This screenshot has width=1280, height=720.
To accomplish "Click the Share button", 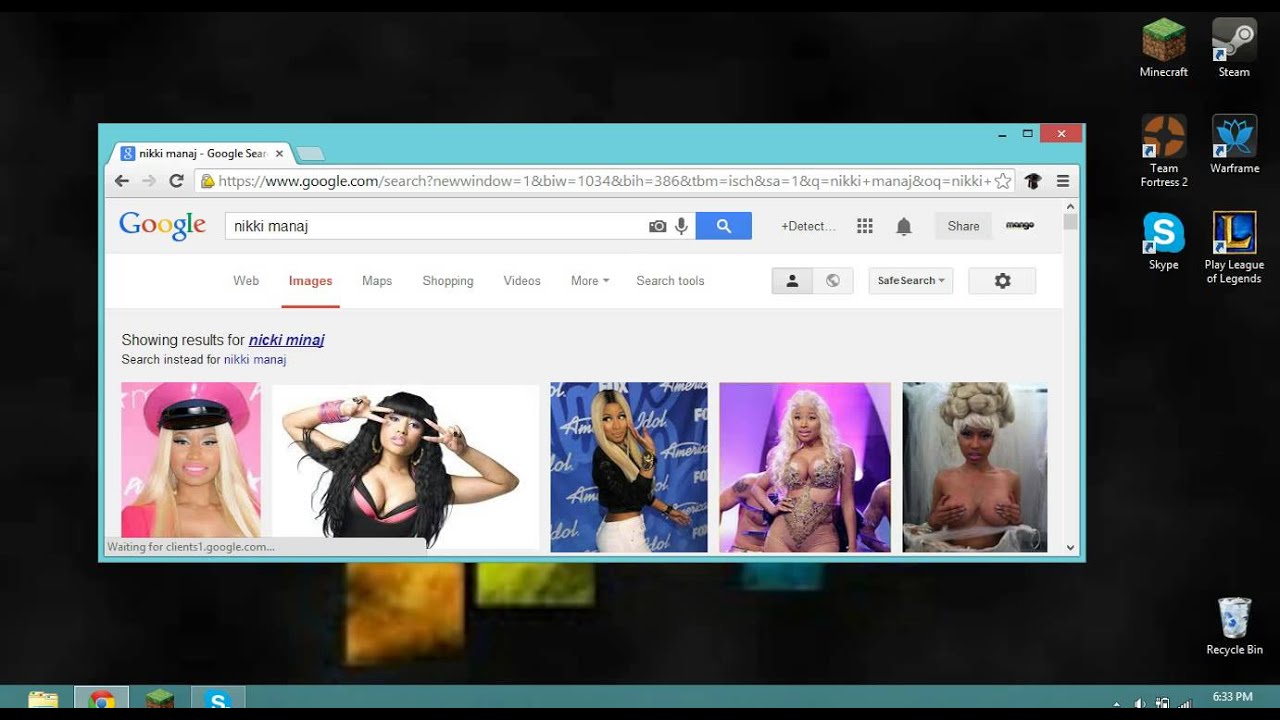I will [964, 226].
